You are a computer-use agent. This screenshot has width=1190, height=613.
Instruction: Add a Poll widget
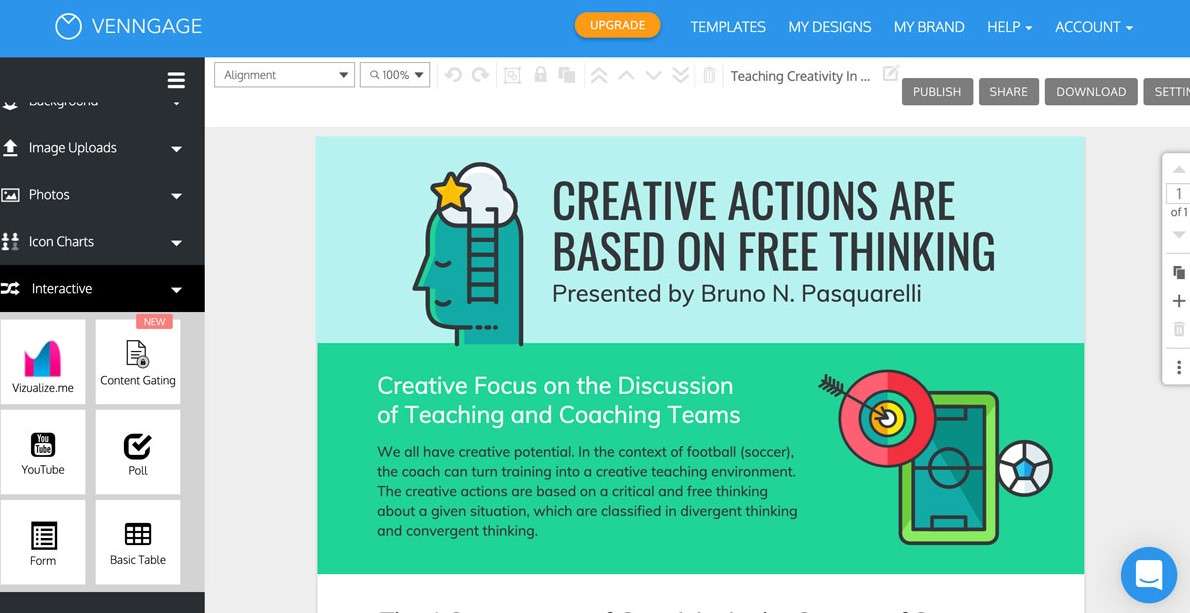(138, 452)
